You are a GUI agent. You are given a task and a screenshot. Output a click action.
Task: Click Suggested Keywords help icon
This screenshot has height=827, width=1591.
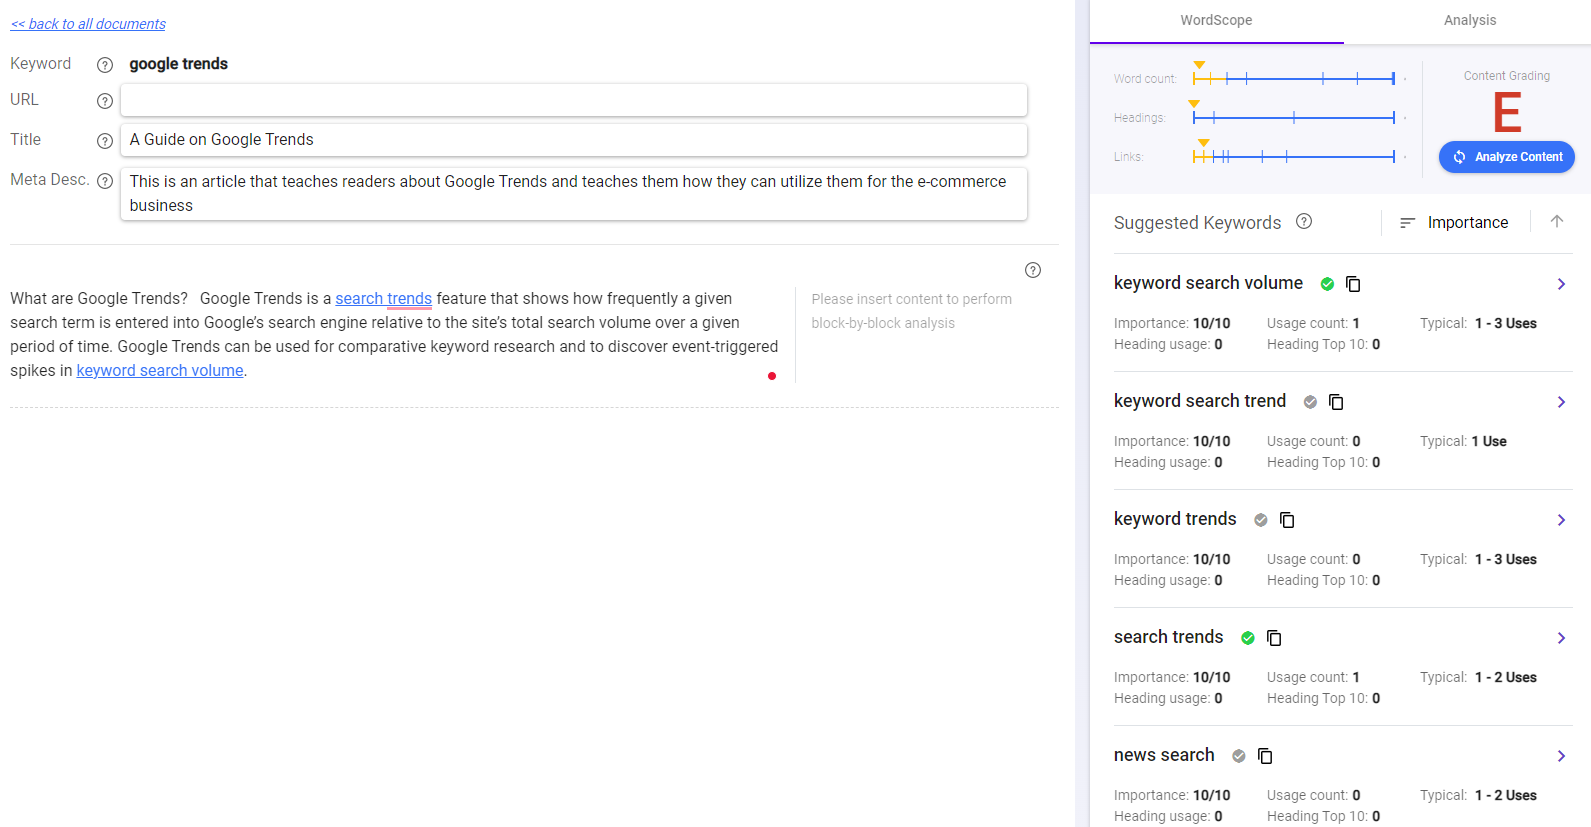coord(1304,221)
